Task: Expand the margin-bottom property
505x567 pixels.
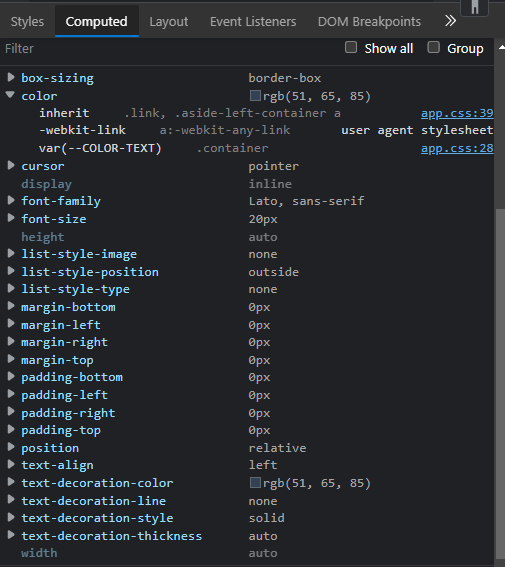Action: pos(11,306)
